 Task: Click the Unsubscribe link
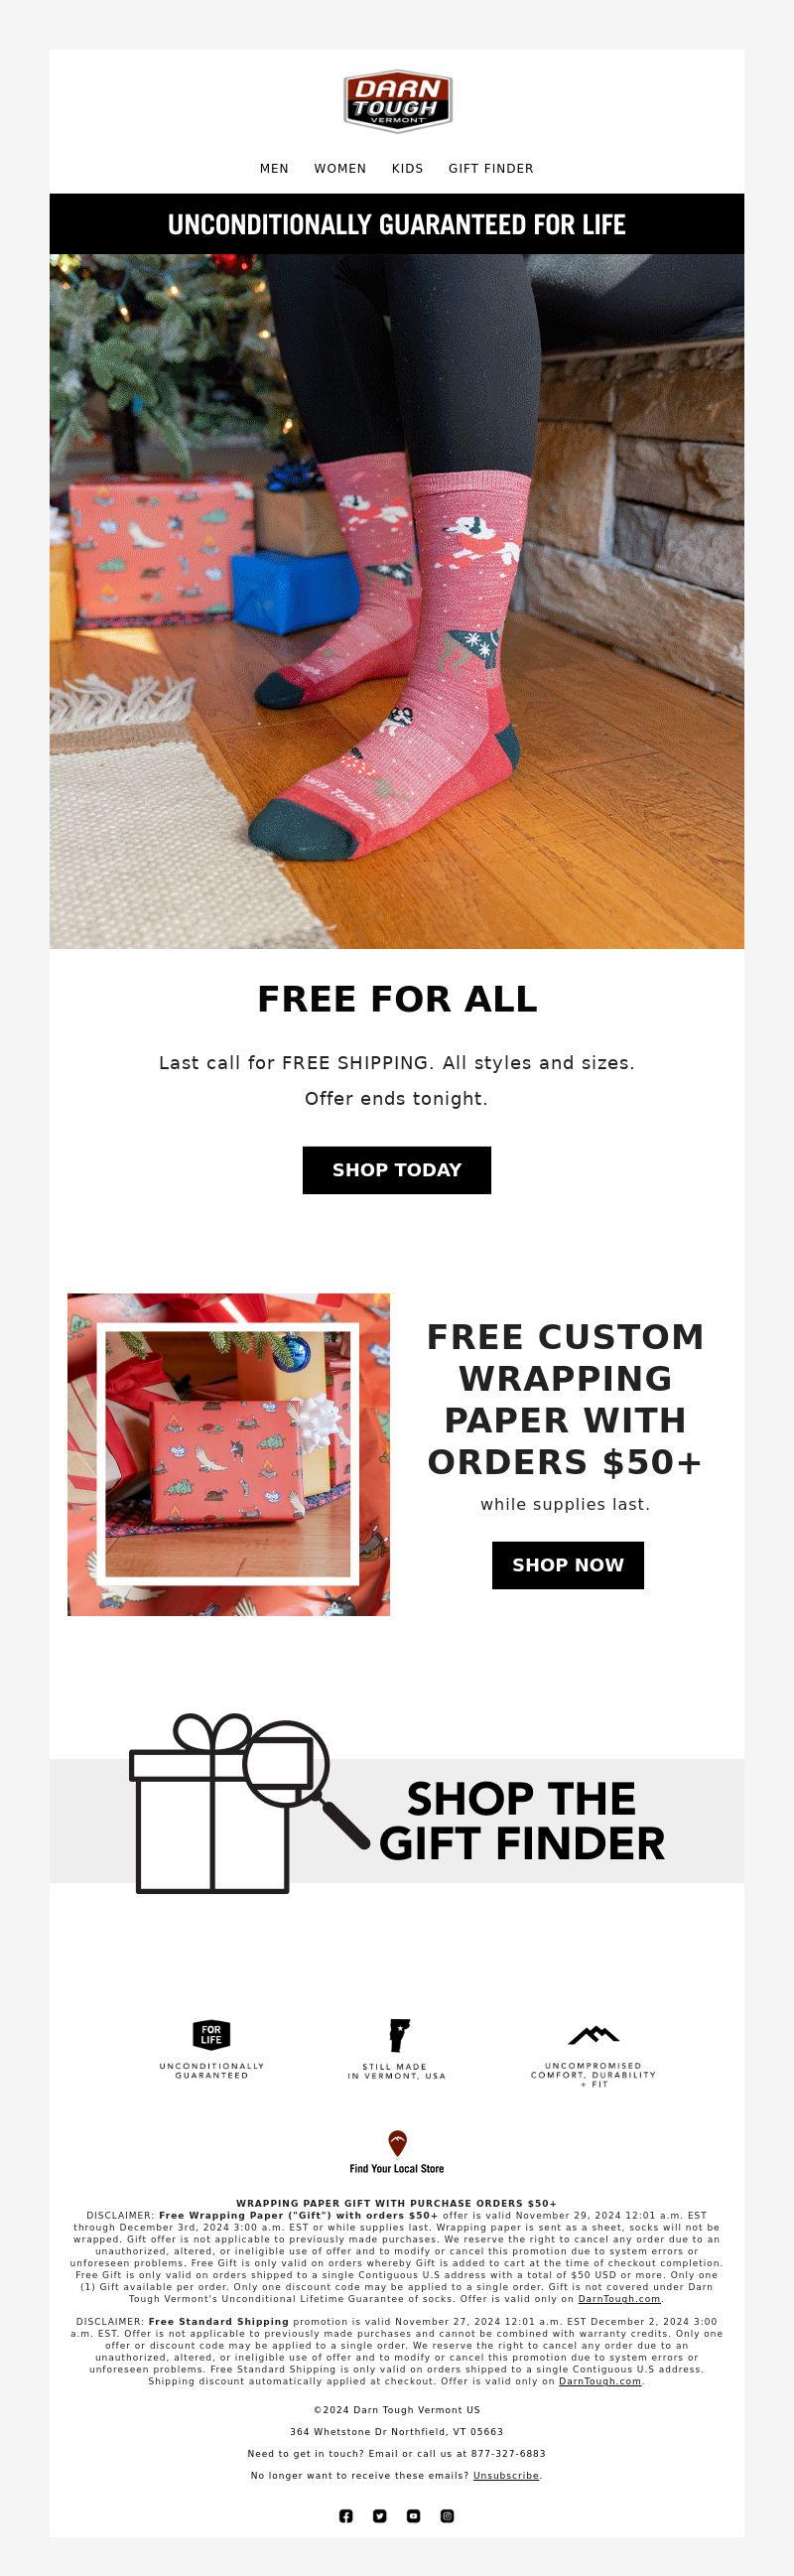coord(506,2475)
